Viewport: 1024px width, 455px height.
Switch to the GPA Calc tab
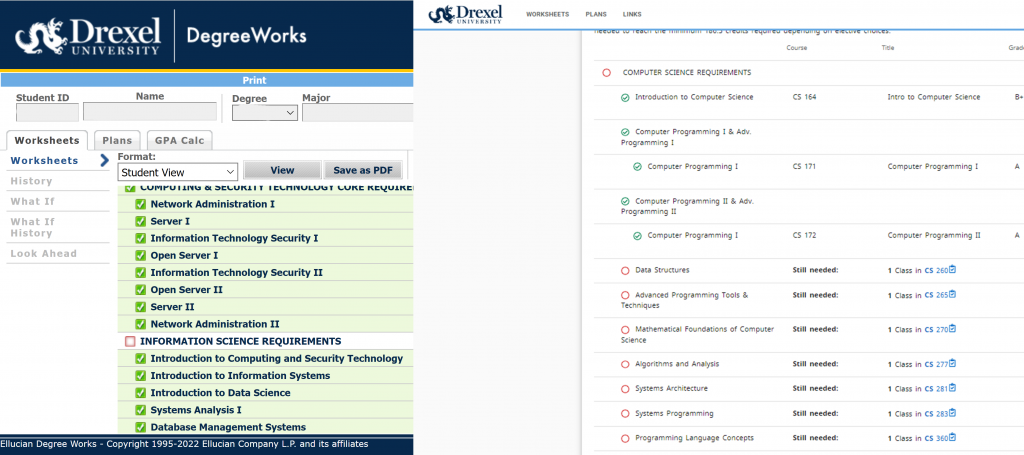point(179,140)
